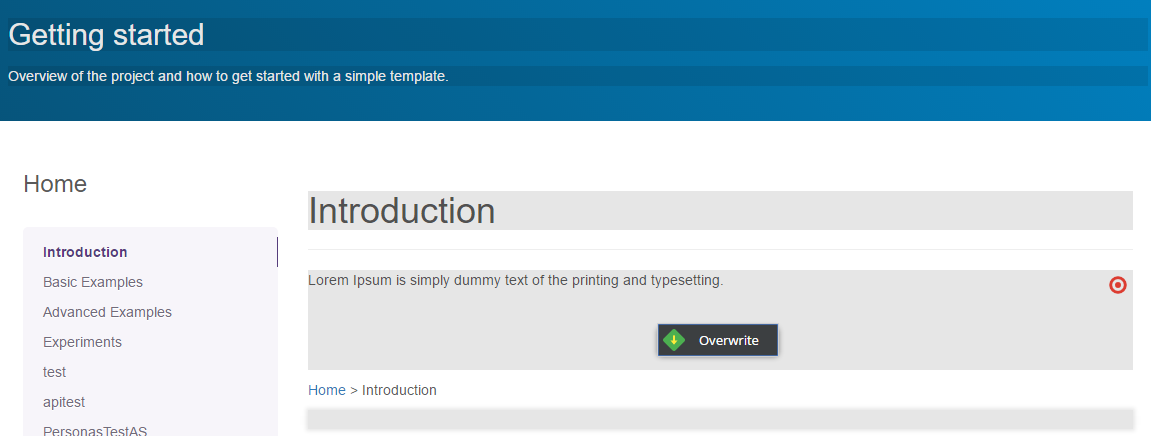The width and height of the screenshot is (1151, 436).
Task: Click the red target icon
Action: (1118, 285)
